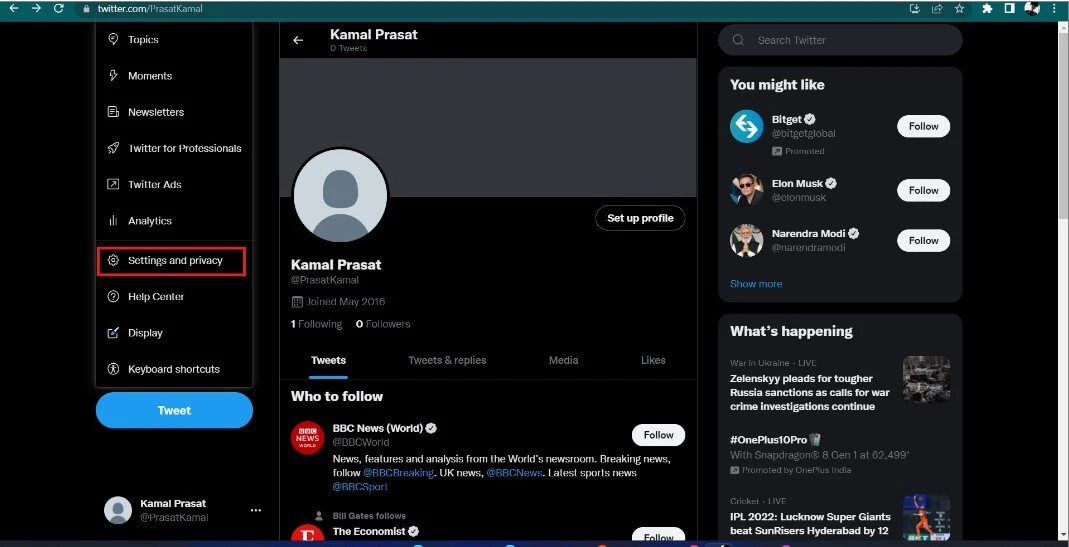Switch to Tweets & replies tab
The width and height of the screenshot is (1069, 547).
[447, 360]
